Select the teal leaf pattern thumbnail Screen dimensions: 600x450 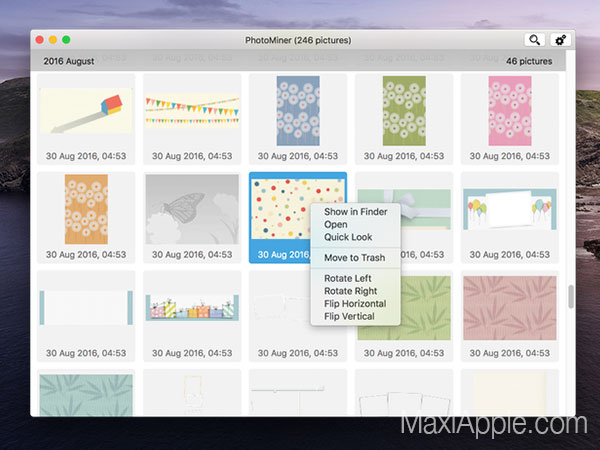pos(86,395)
